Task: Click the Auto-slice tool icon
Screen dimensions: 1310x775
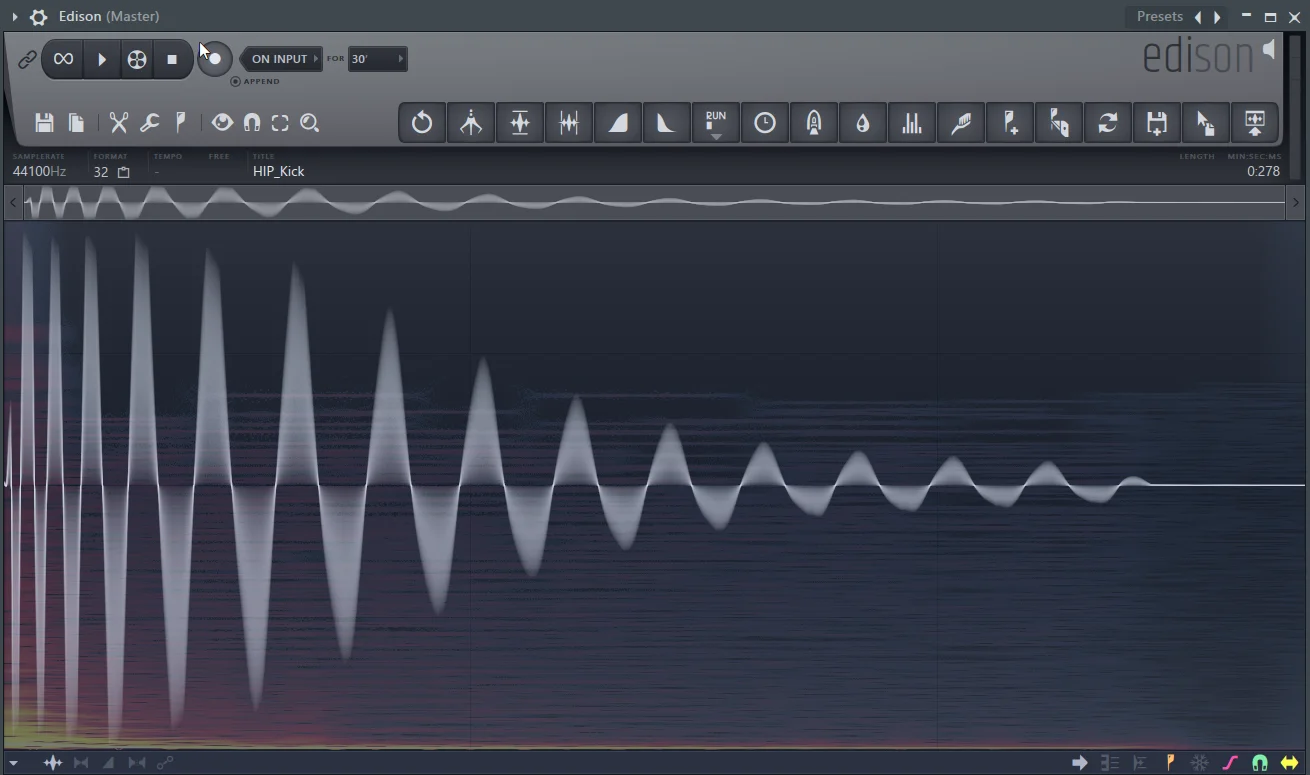Action: point(1059,123)
